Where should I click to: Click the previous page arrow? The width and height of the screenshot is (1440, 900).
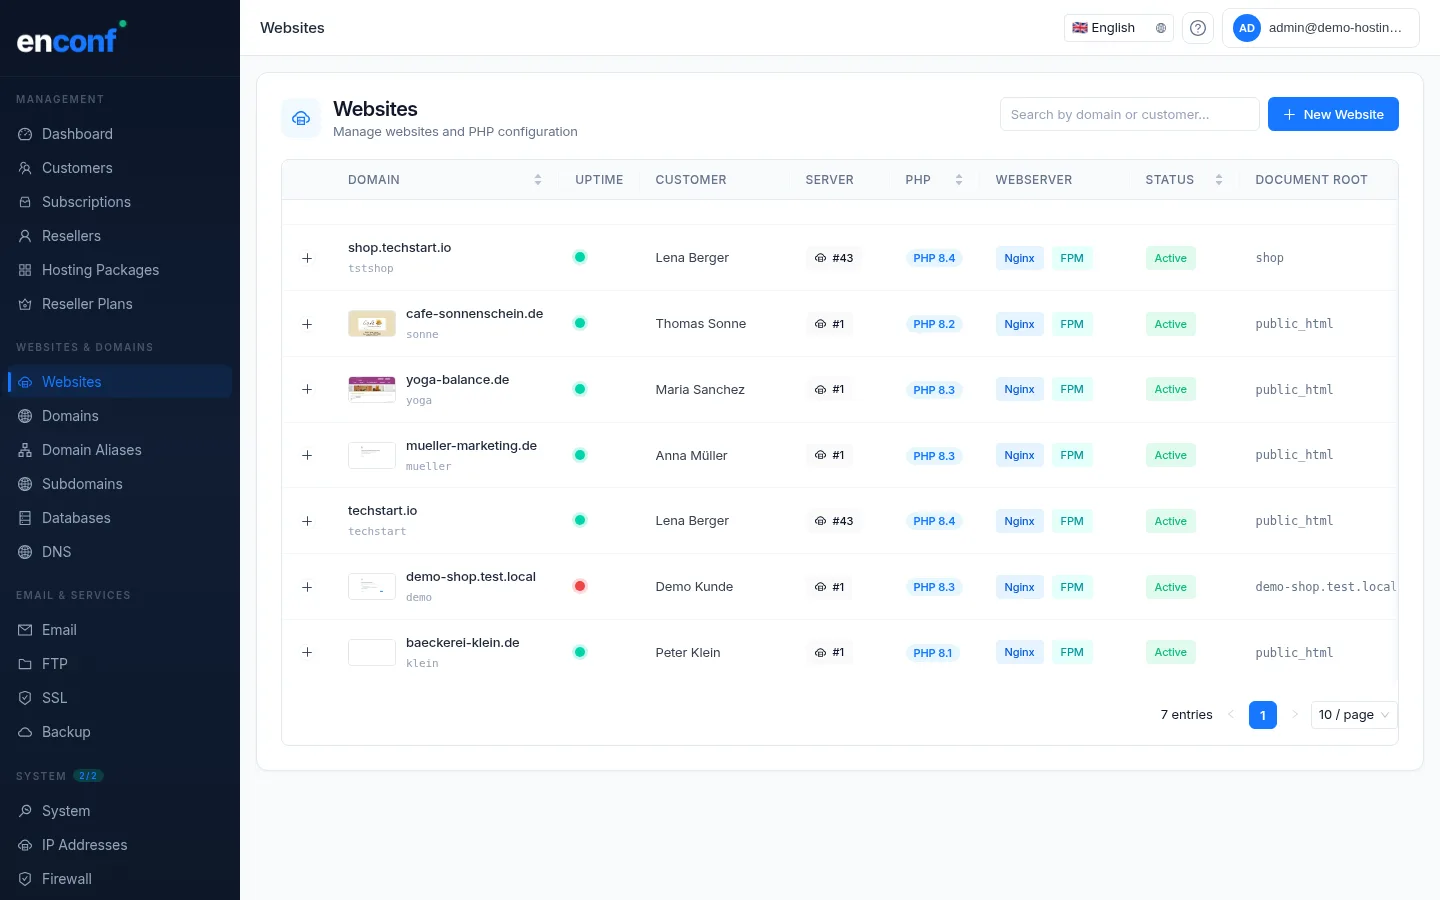[x=1231, y=715]
